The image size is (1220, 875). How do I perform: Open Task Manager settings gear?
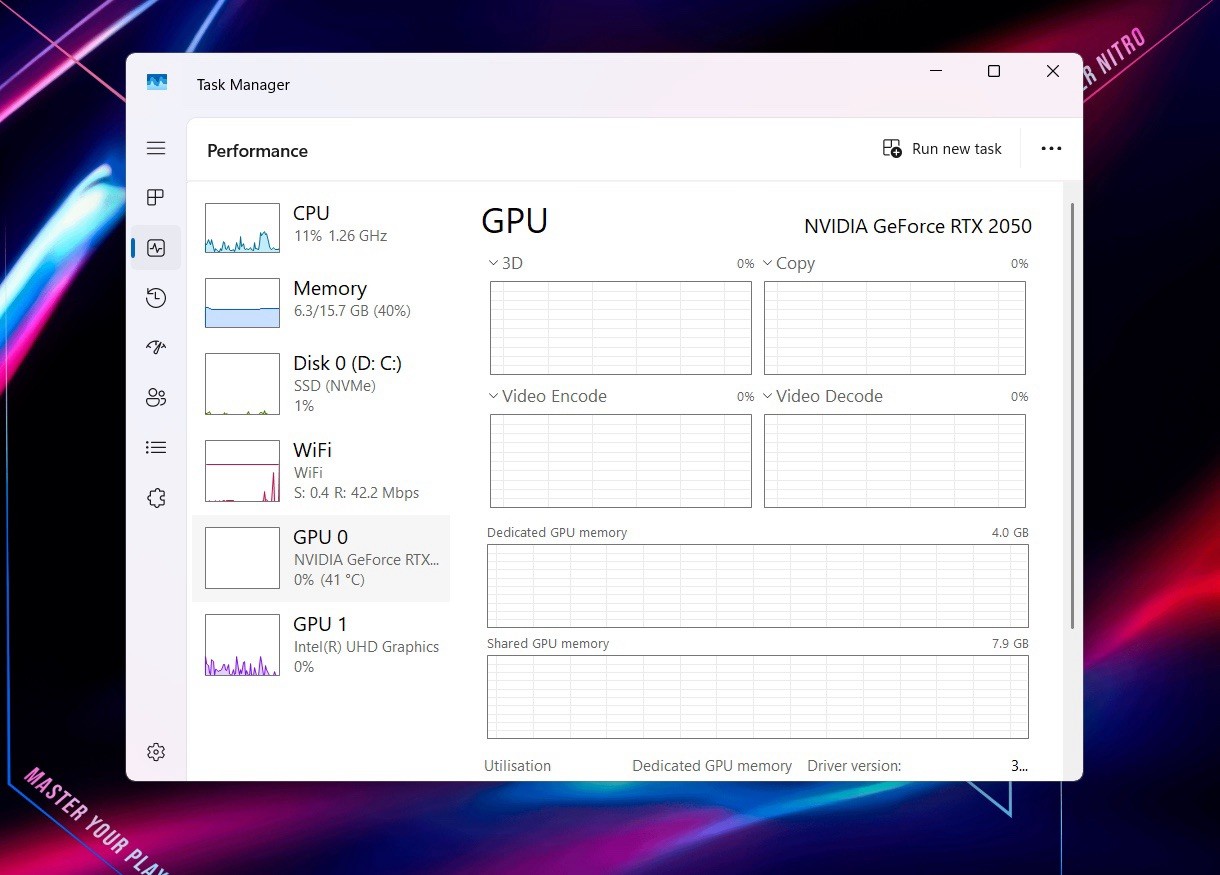coord(156,752)
